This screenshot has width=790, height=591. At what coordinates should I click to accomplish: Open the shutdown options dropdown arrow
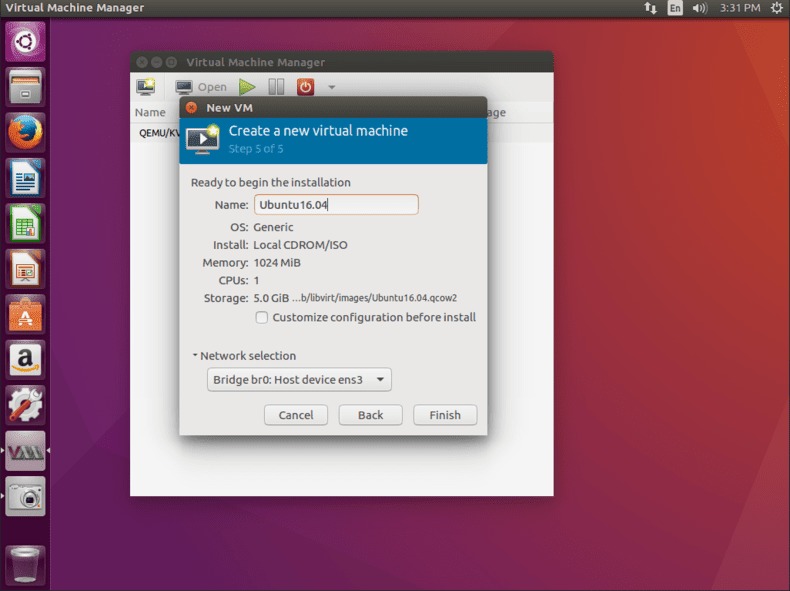[332, 87]
